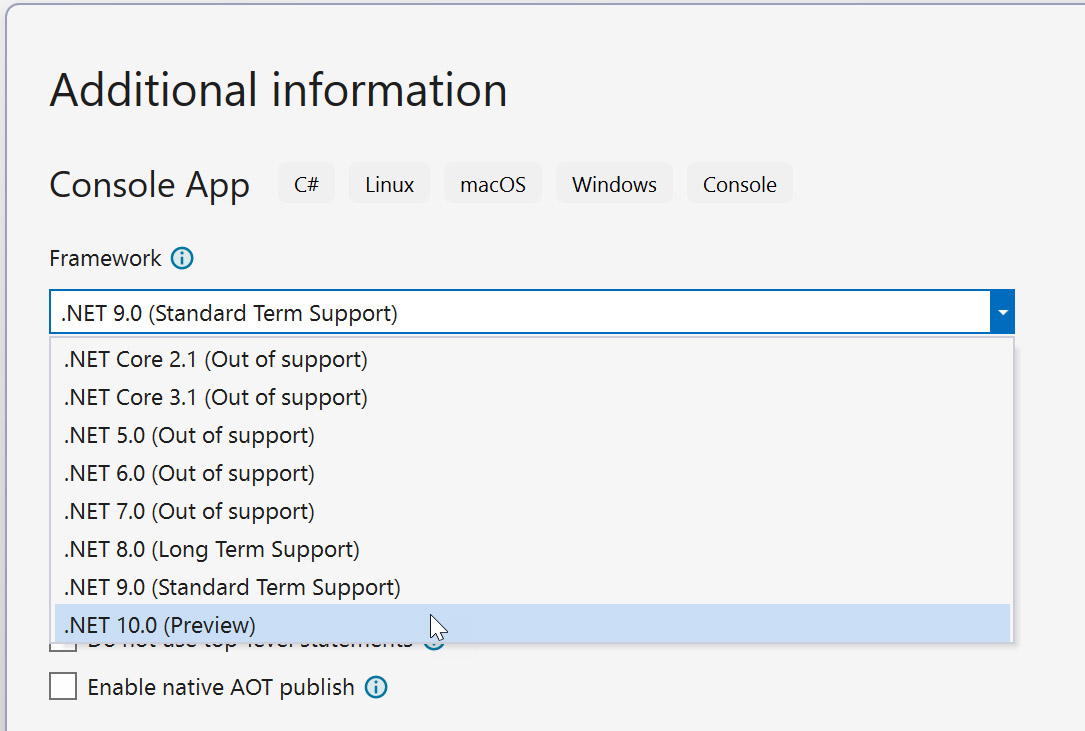Image resolution: width=1085 pixels, height=731 pixels.
Task: Click the C# tag
Action: [307, 184]
